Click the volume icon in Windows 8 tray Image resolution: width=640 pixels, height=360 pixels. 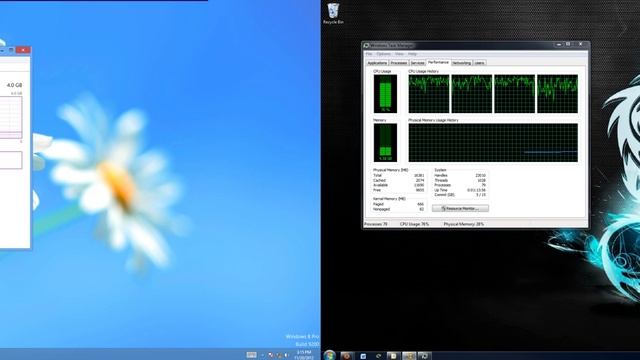[x=287, y=356]
